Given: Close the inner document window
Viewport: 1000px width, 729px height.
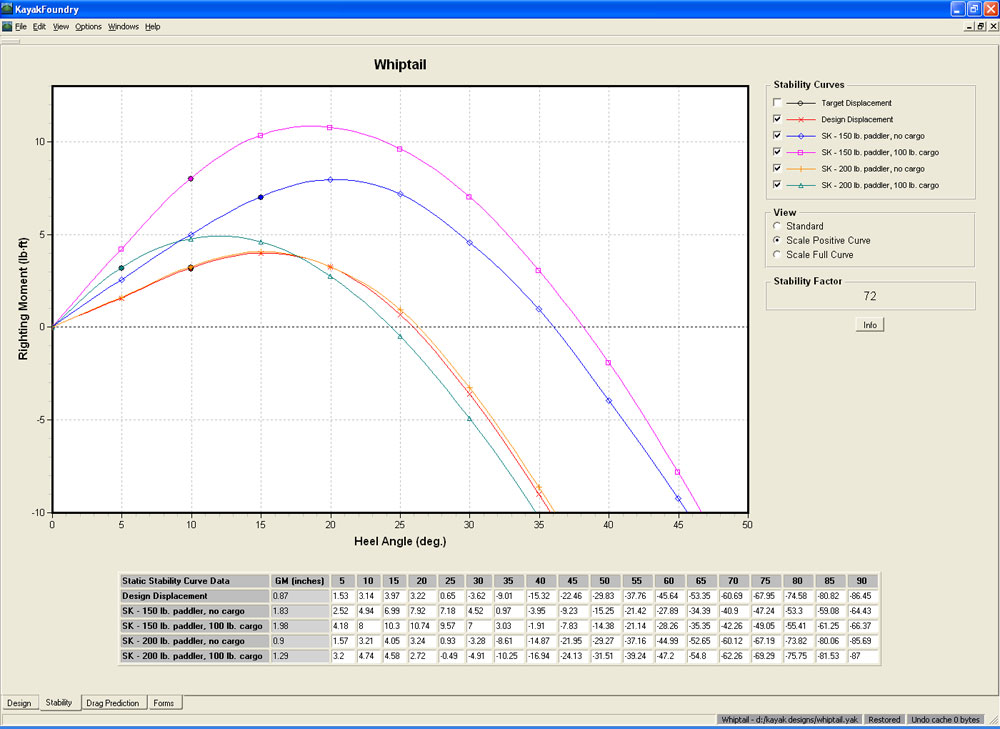Looking at the screenshot, I should [991, 26].
